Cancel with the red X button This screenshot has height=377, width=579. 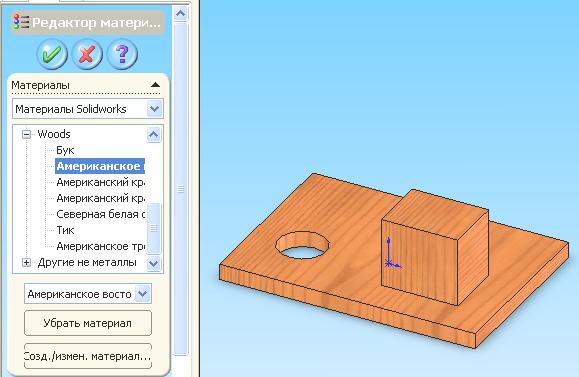click(87, 54)
